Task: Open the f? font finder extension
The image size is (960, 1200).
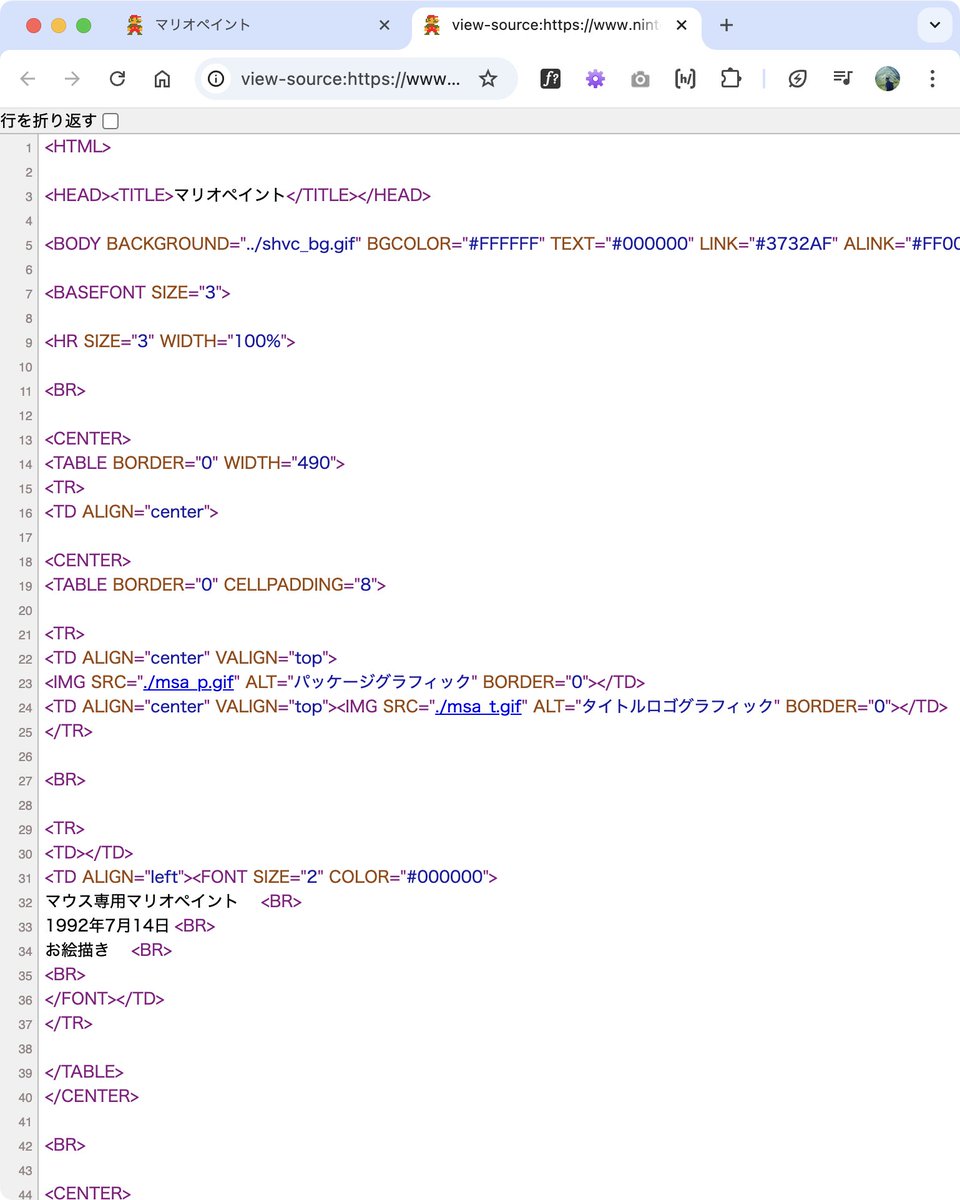Action: [550, 79]
